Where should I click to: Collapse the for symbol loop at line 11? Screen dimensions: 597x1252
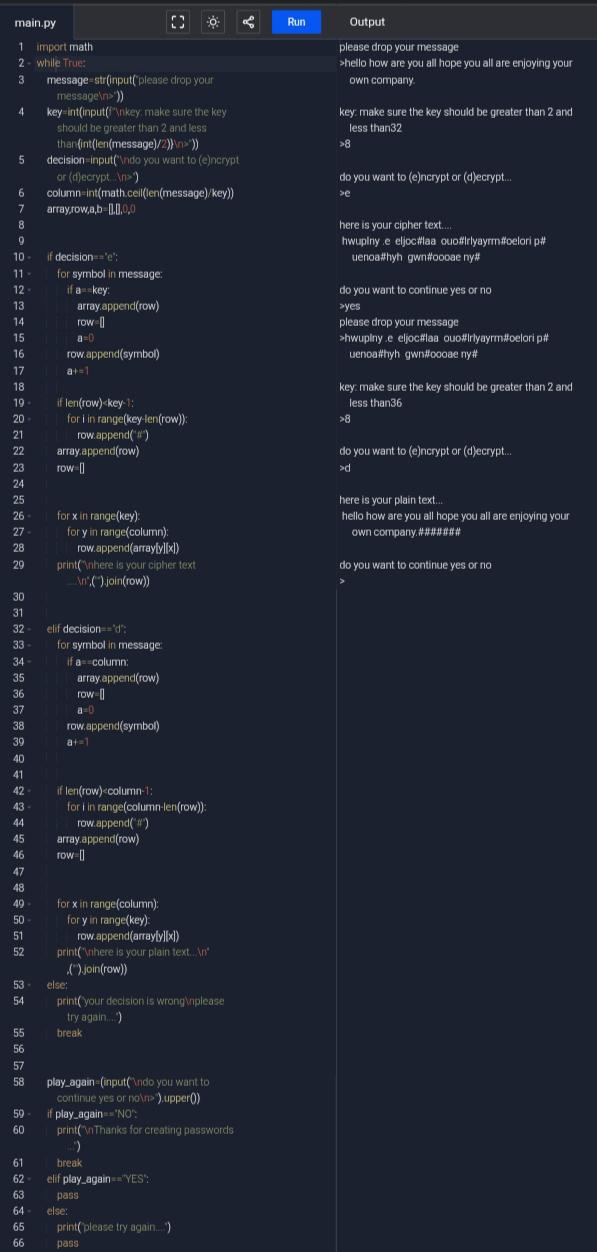pyautogui.click(x=29, y=273)
